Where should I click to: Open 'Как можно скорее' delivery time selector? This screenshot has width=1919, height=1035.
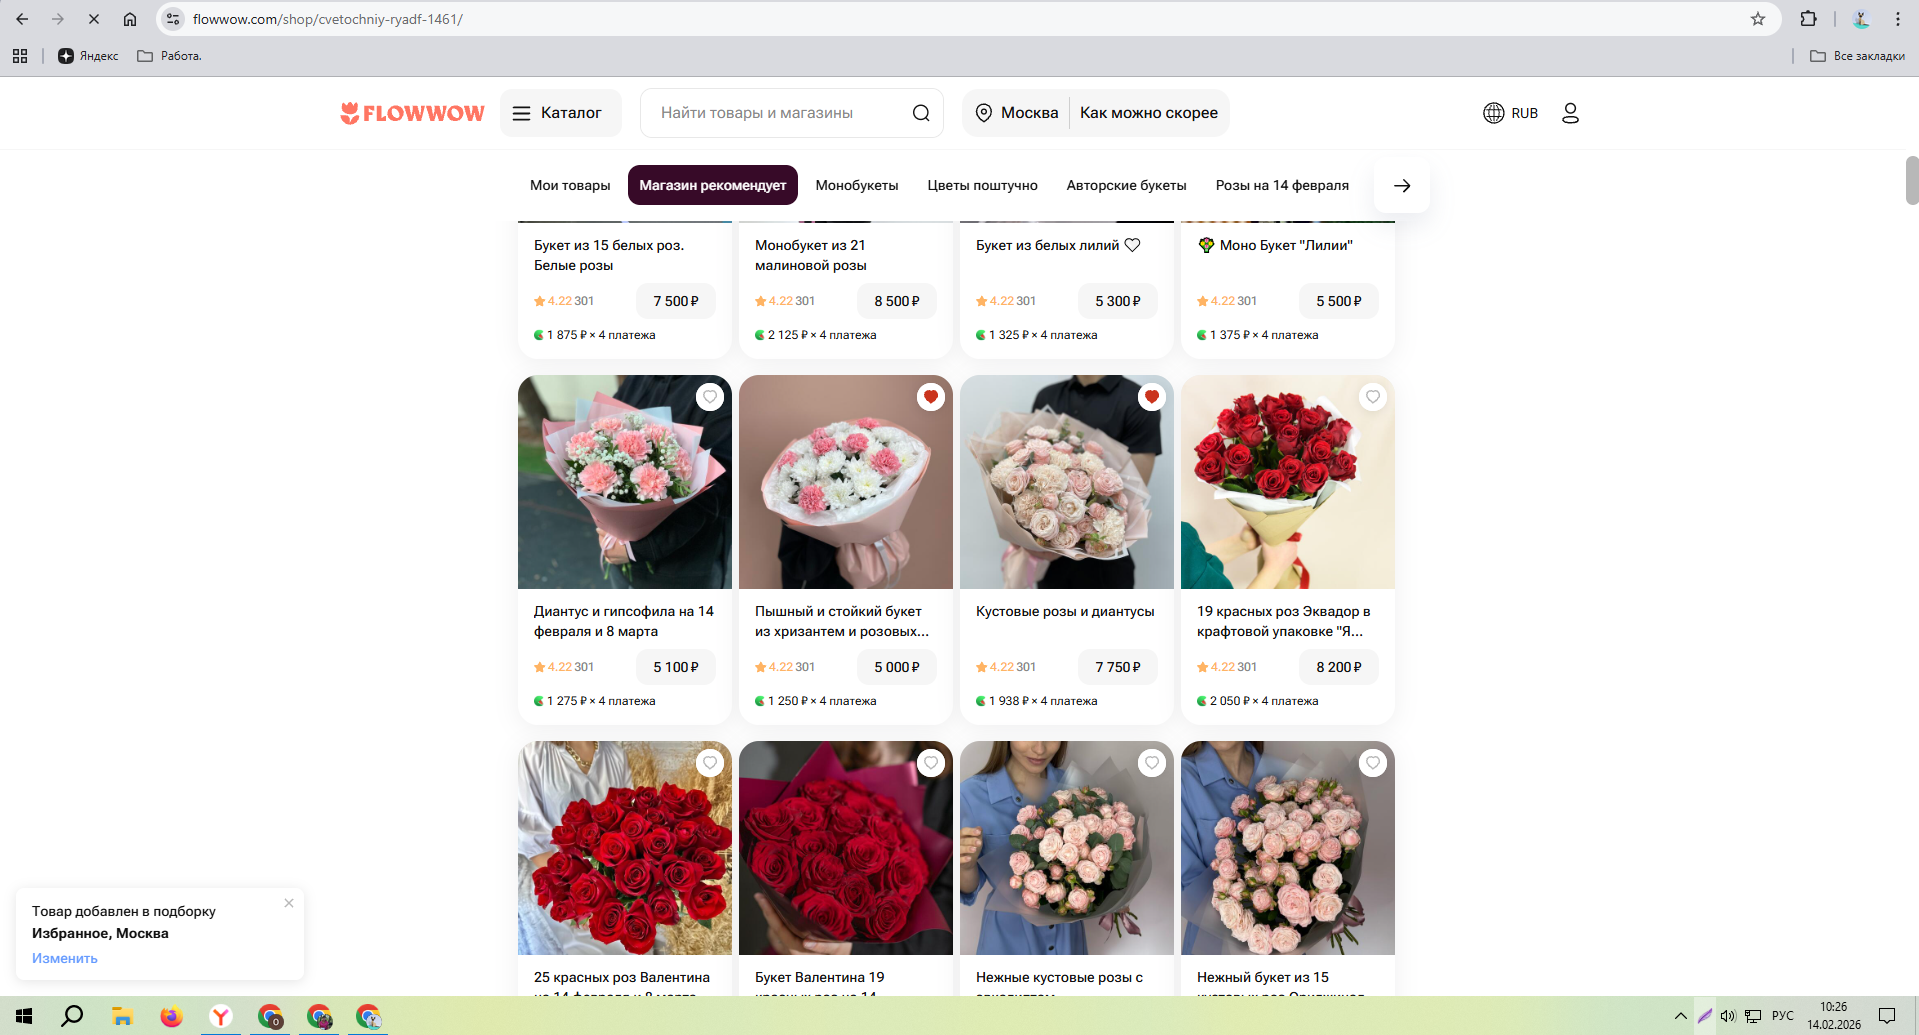(x=1149, y=113)
